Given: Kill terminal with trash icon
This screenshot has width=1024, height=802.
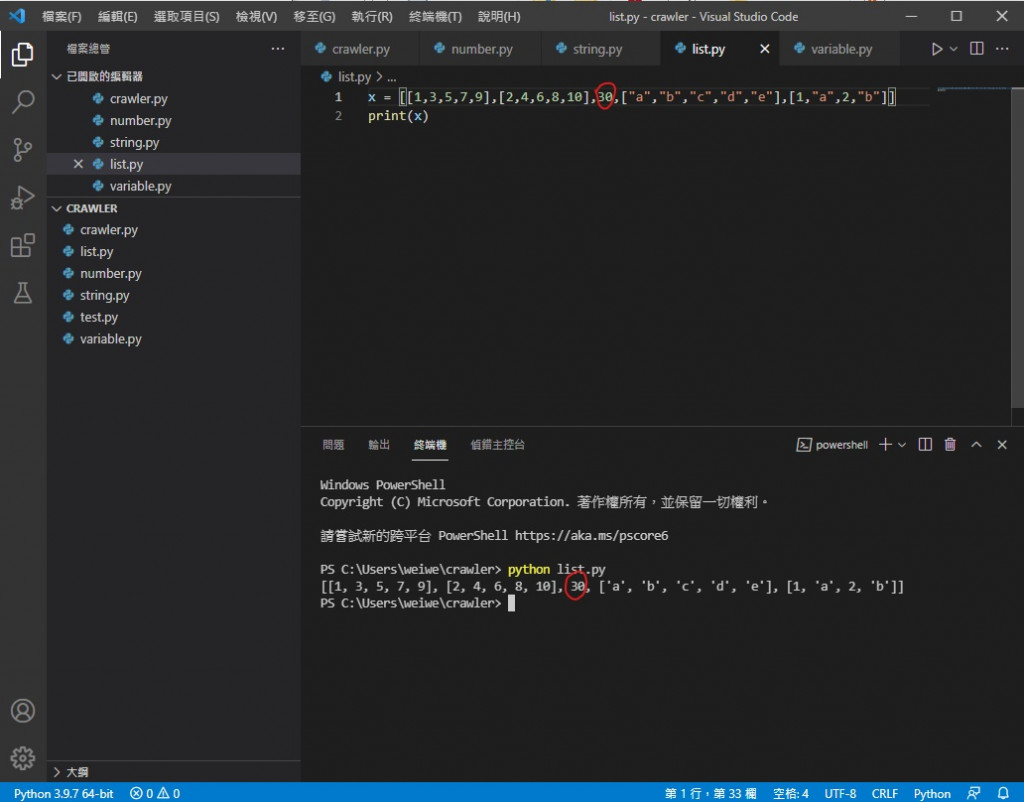Looking at the screenshot, I should (x=950, y=445).
